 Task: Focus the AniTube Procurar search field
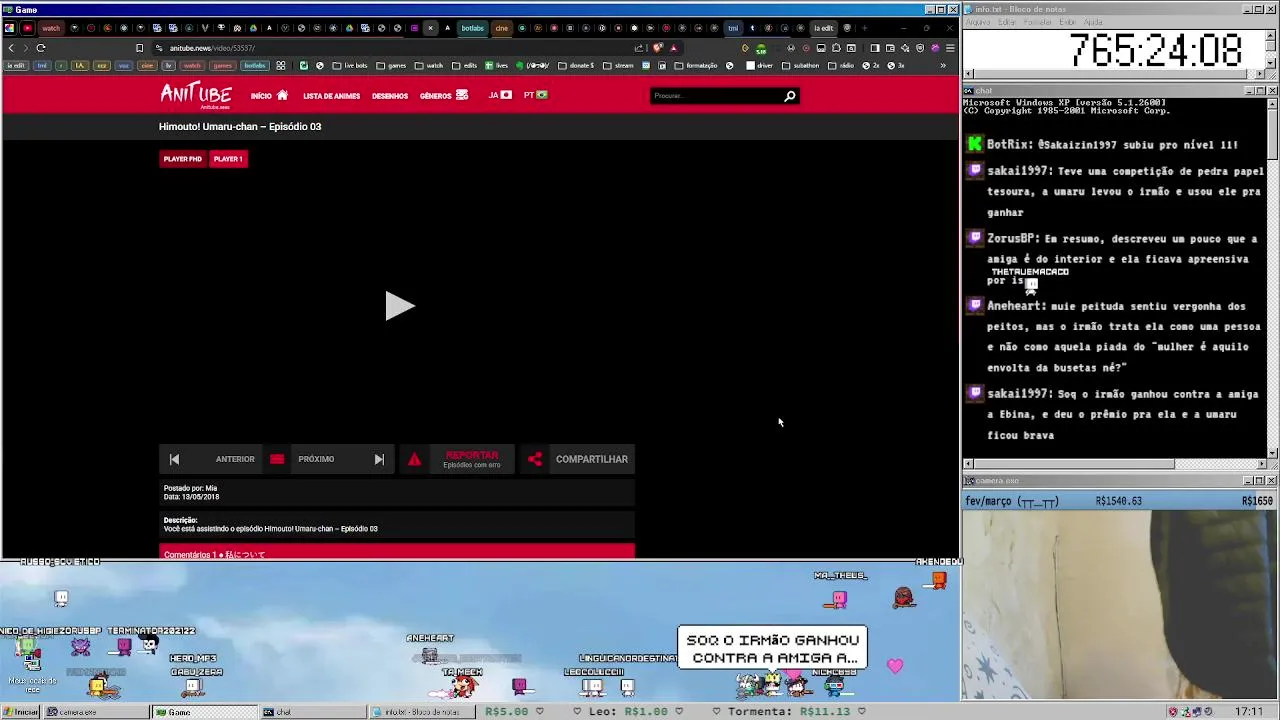click(716, 96)
